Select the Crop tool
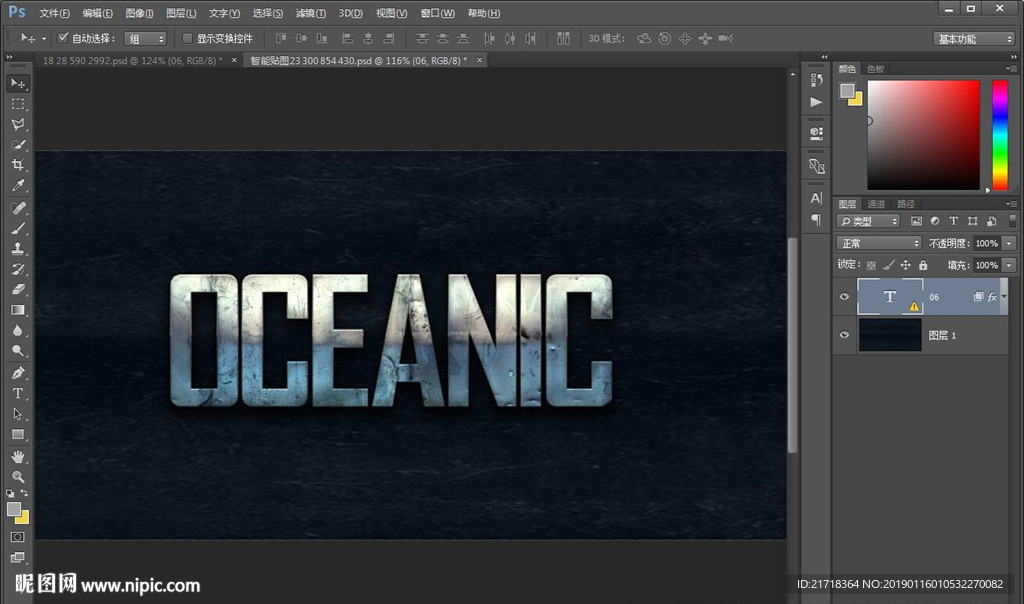1024x604 pixels. [18, 165]
